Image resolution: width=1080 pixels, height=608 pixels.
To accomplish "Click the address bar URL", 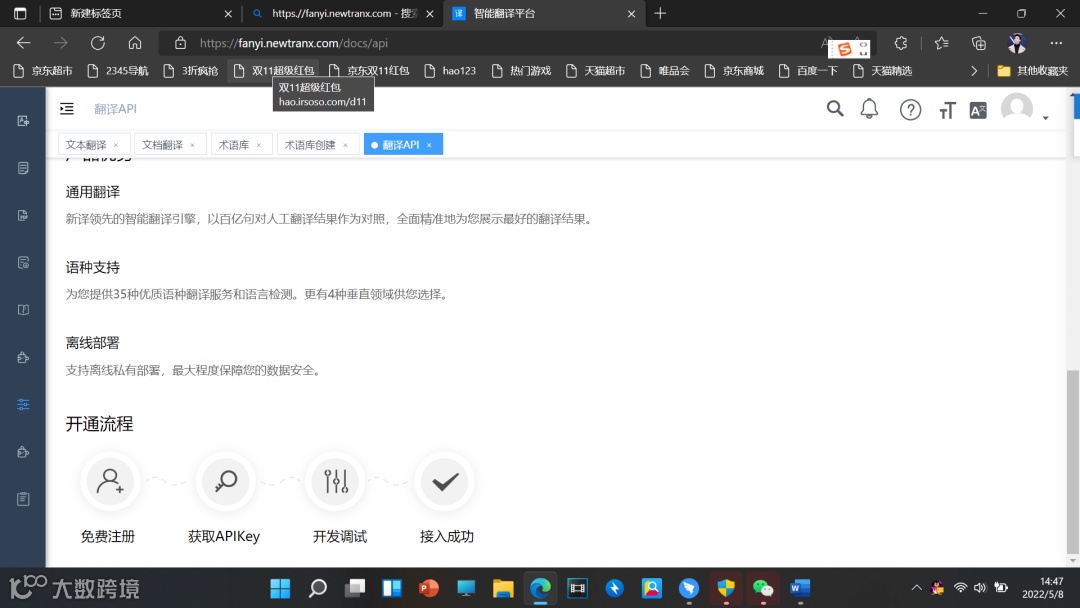I will (294, 43).
